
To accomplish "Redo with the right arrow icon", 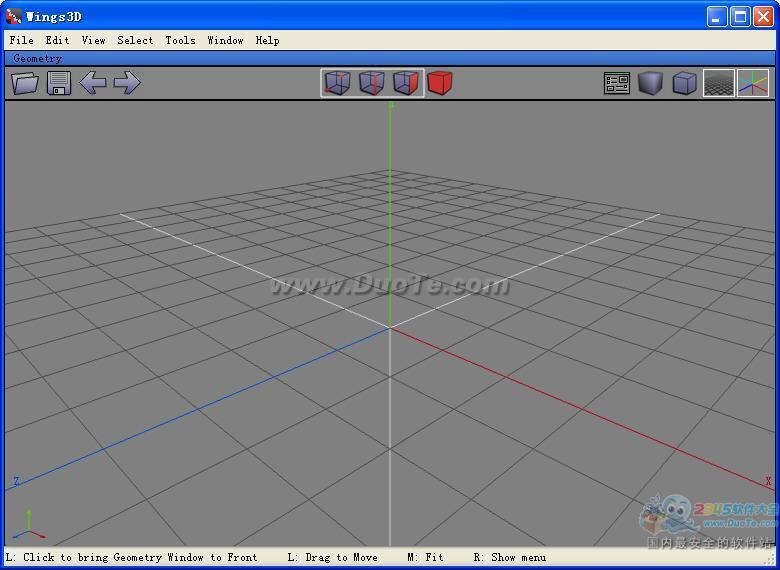I will (127, 83).
